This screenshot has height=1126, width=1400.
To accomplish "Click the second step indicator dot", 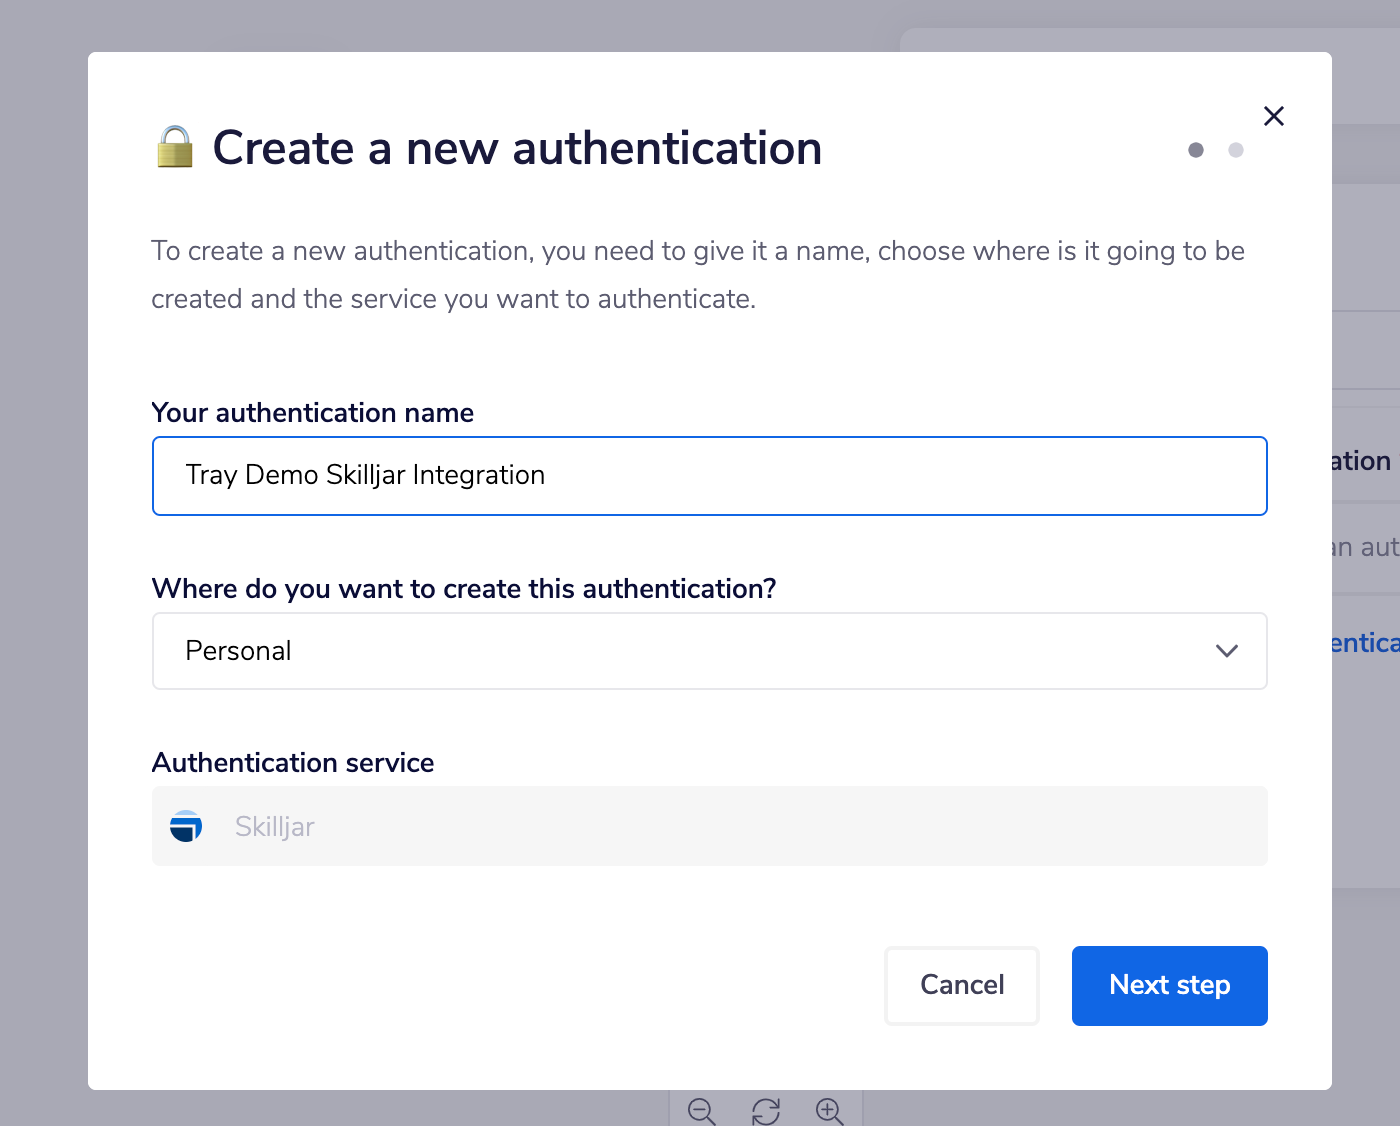I will pyautogui.click(x=1236, y=150).
